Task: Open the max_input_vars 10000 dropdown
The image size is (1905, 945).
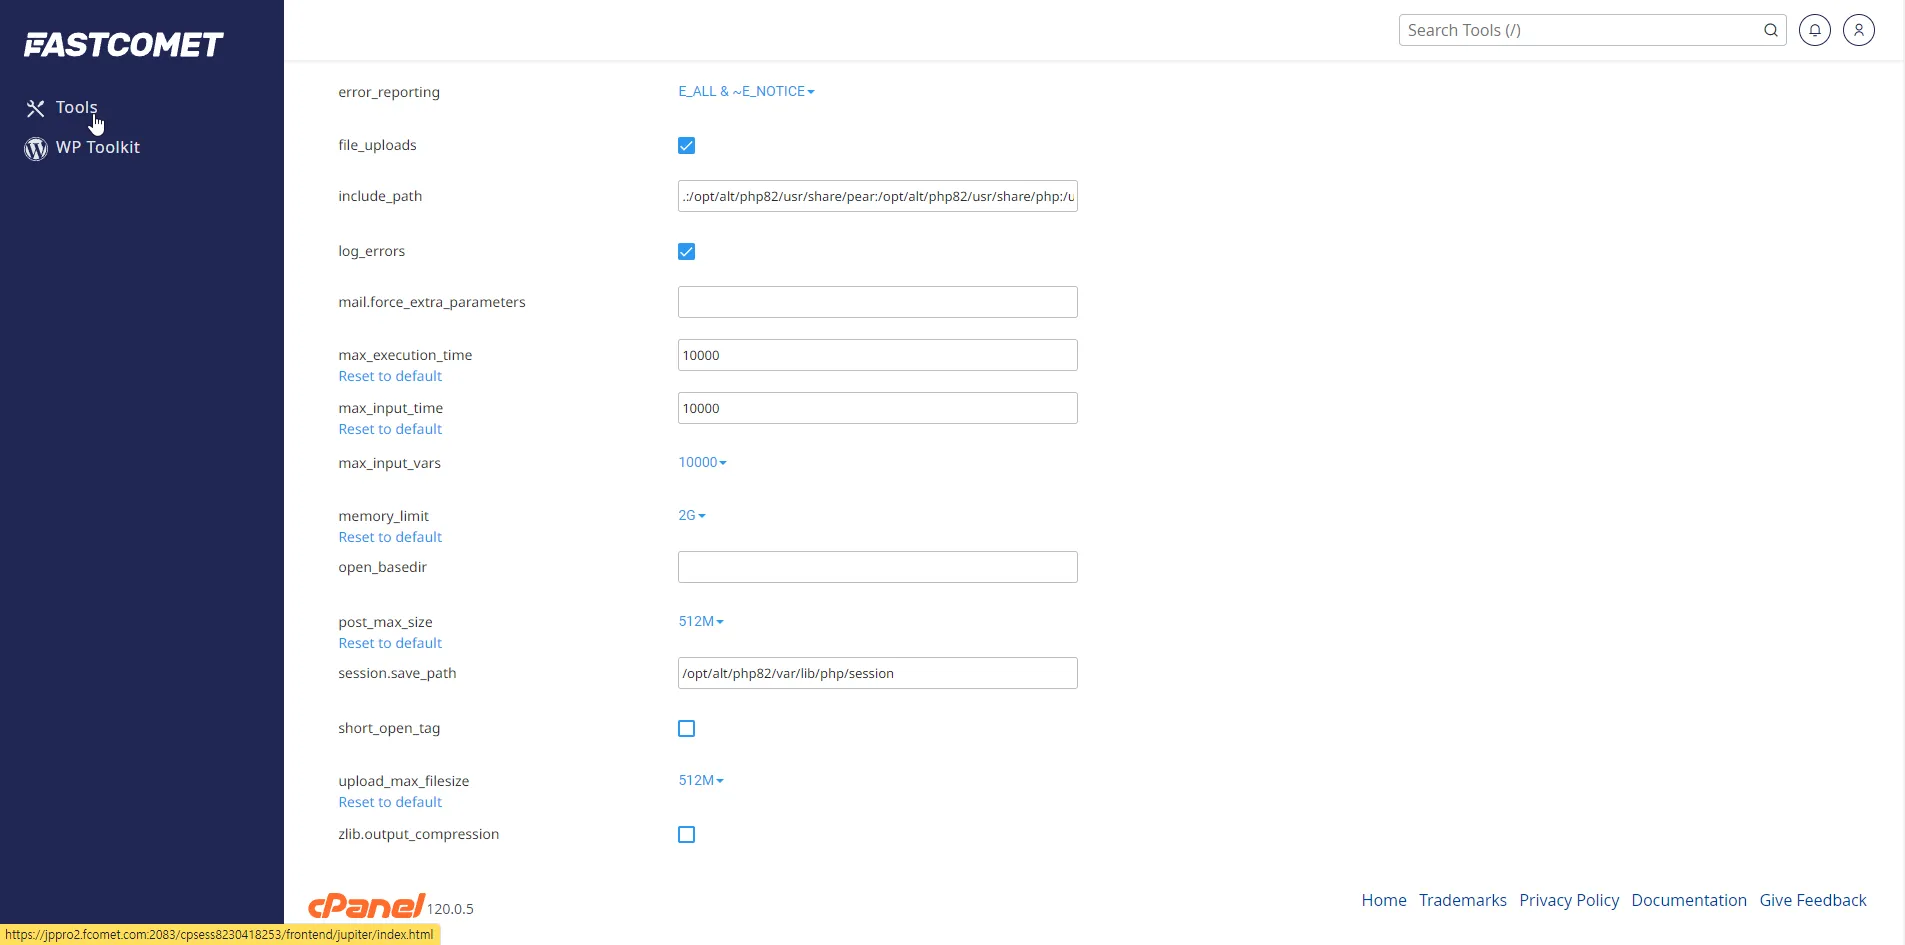Action: [x=702, y=462]
